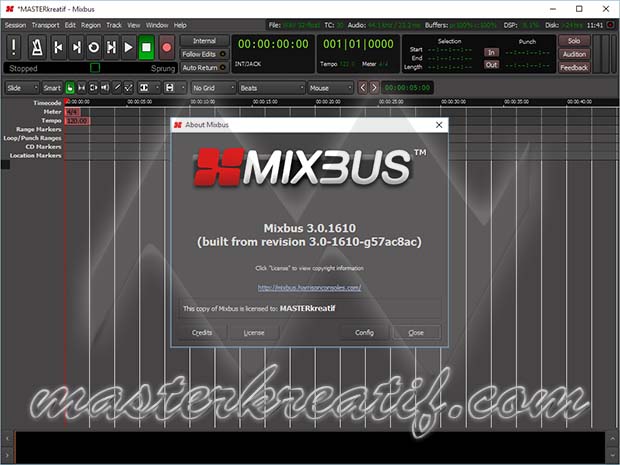Viewport: 620px width, 465px height.
Task: Open the View menu
Action: pyautogui.click(x=134, y=25)
